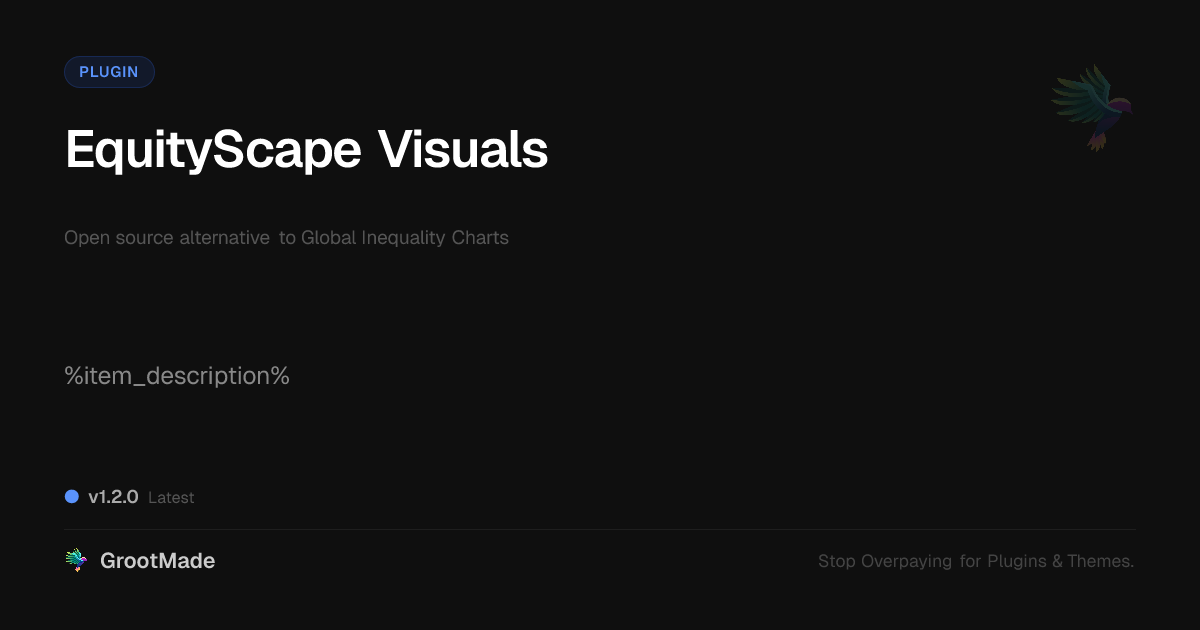Click the "Latest" release label

(171, 498)
